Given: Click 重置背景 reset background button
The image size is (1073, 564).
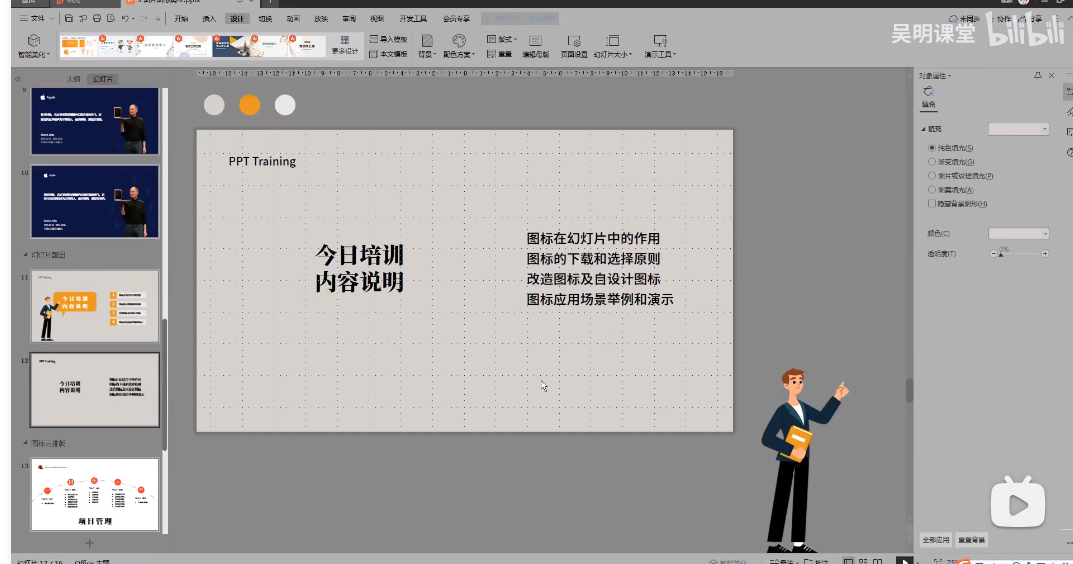Looking at the screenshot, I should pos(971,540).
